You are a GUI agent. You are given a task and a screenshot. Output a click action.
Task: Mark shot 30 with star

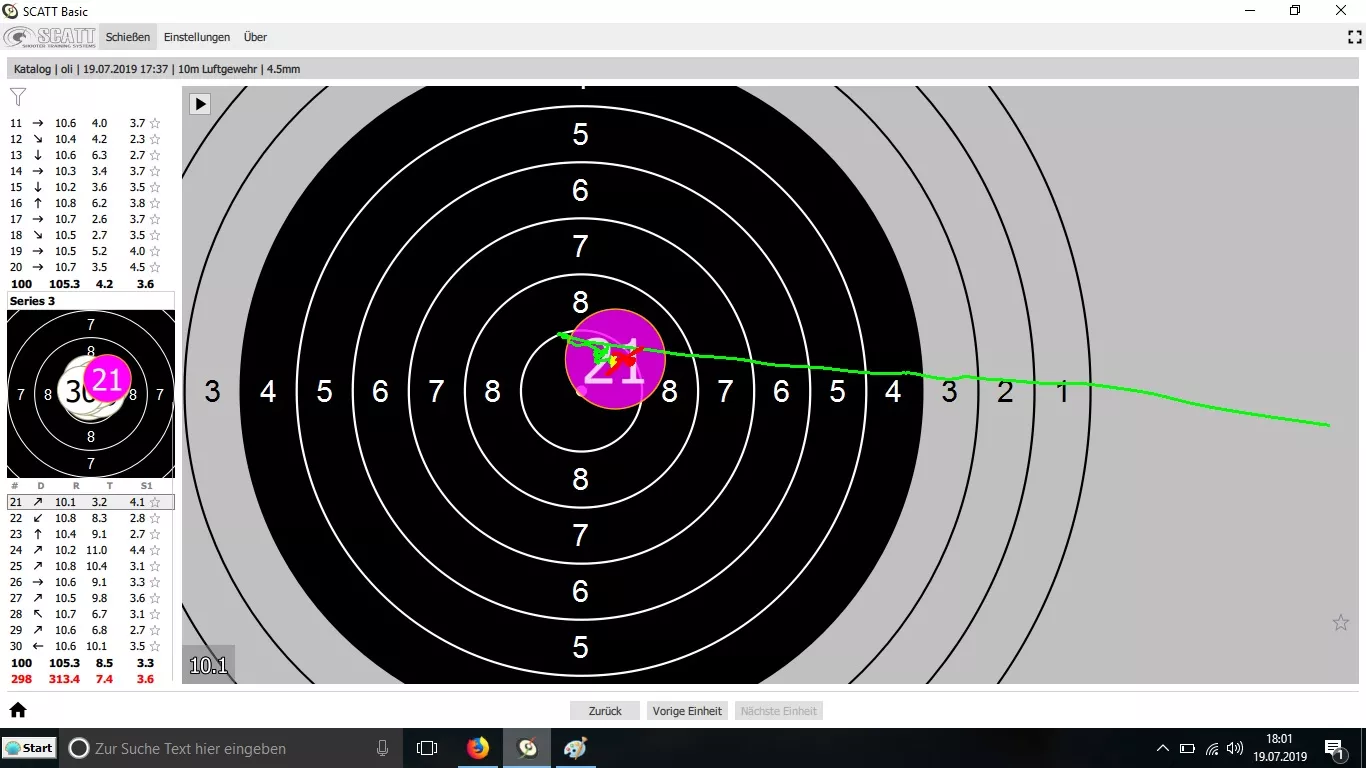point(155,646)
